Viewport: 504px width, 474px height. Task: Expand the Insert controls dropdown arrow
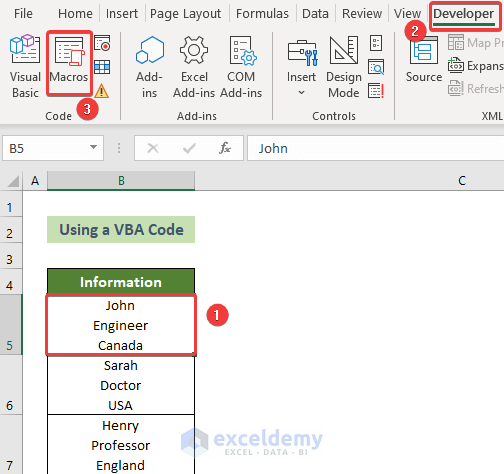pyautogui.click(x=301, y=92)
